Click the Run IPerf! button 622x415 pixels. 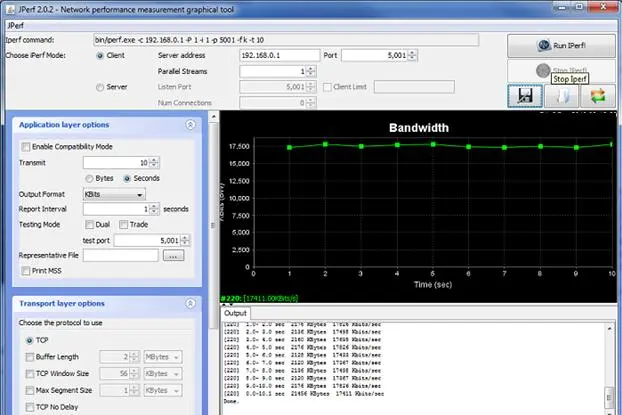560,45
